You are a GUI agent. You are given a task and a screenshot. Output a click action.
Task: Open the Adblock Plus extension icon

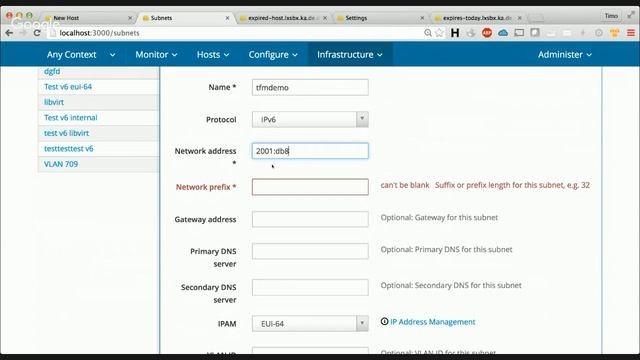click(x=487, y=33)
